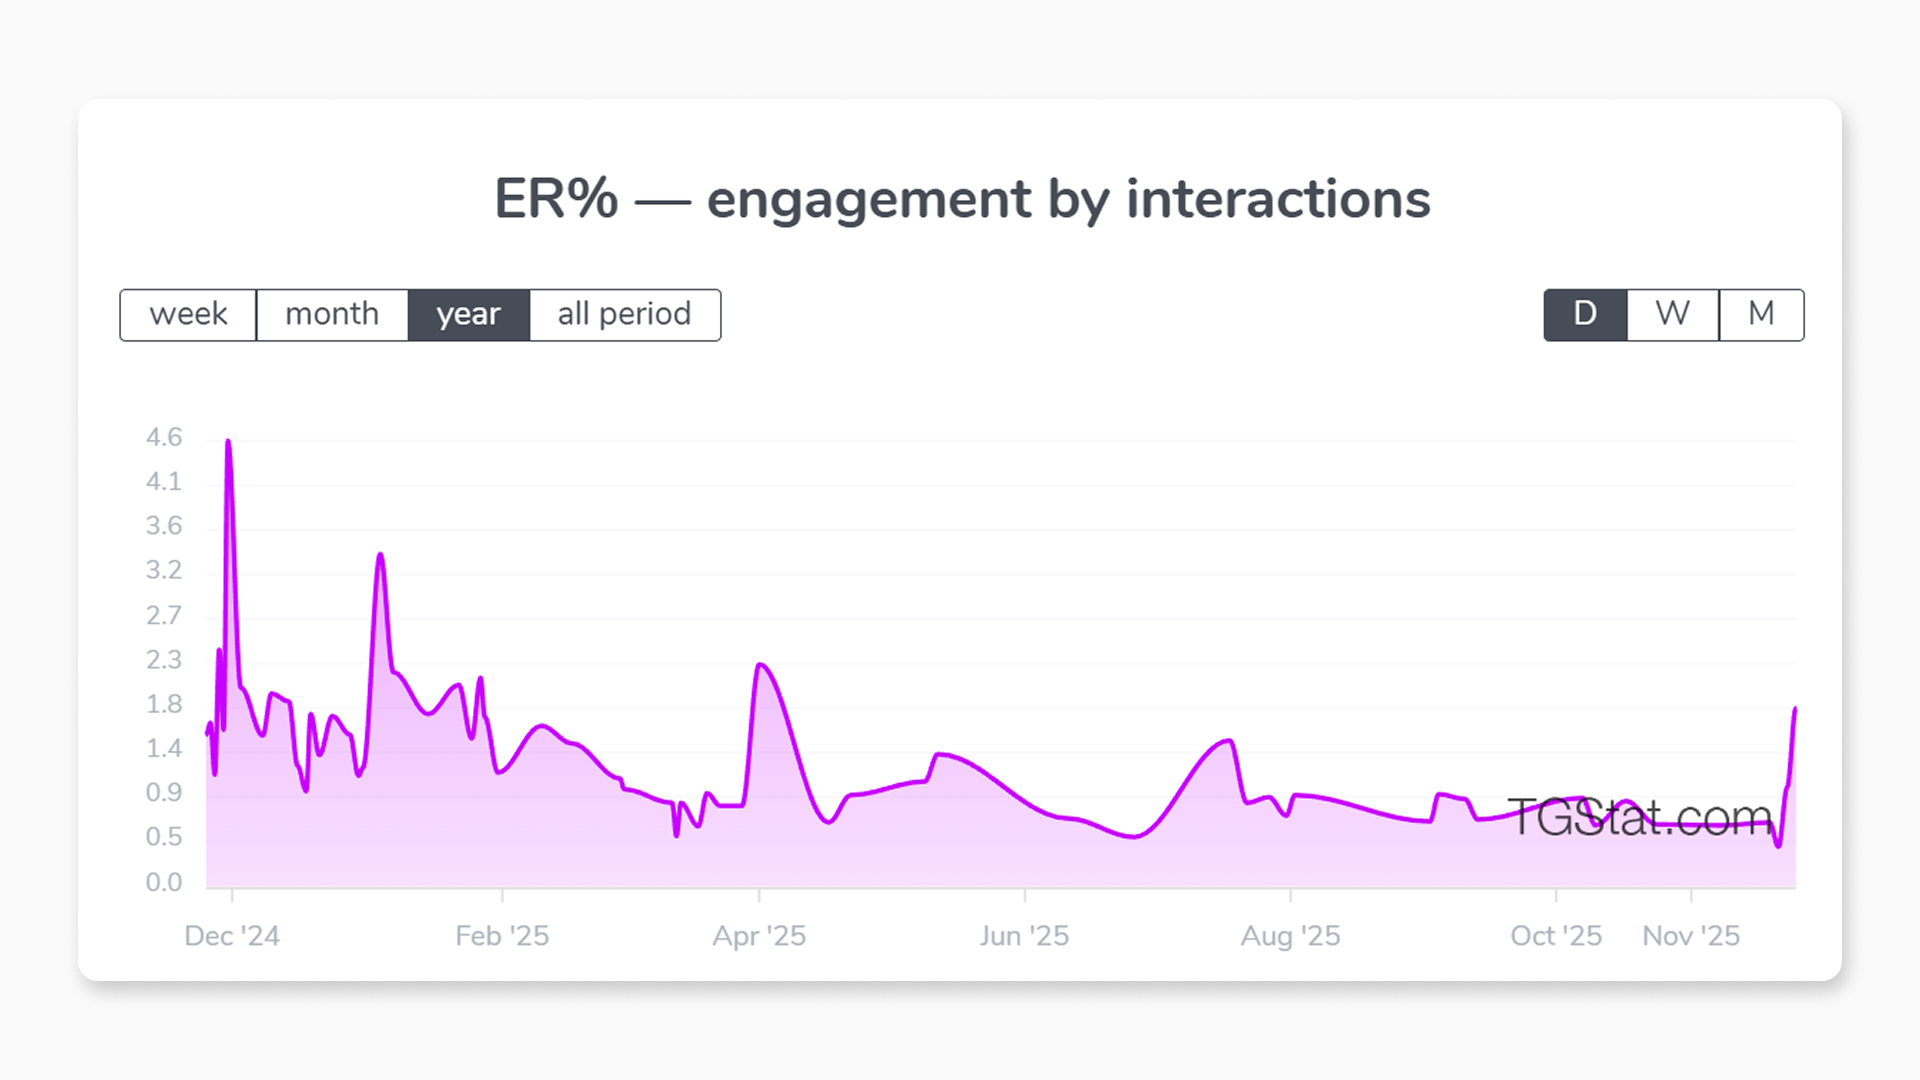The width and height of the screenshot is (1920, 1080).
Task: Select the week period filter
Action: pyautogui.click(x=188, y=314)
